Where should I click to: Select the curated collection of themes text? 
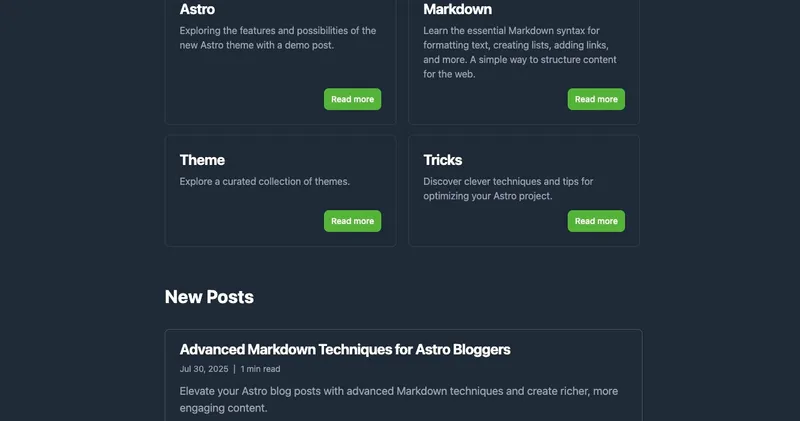click(264, 182)
